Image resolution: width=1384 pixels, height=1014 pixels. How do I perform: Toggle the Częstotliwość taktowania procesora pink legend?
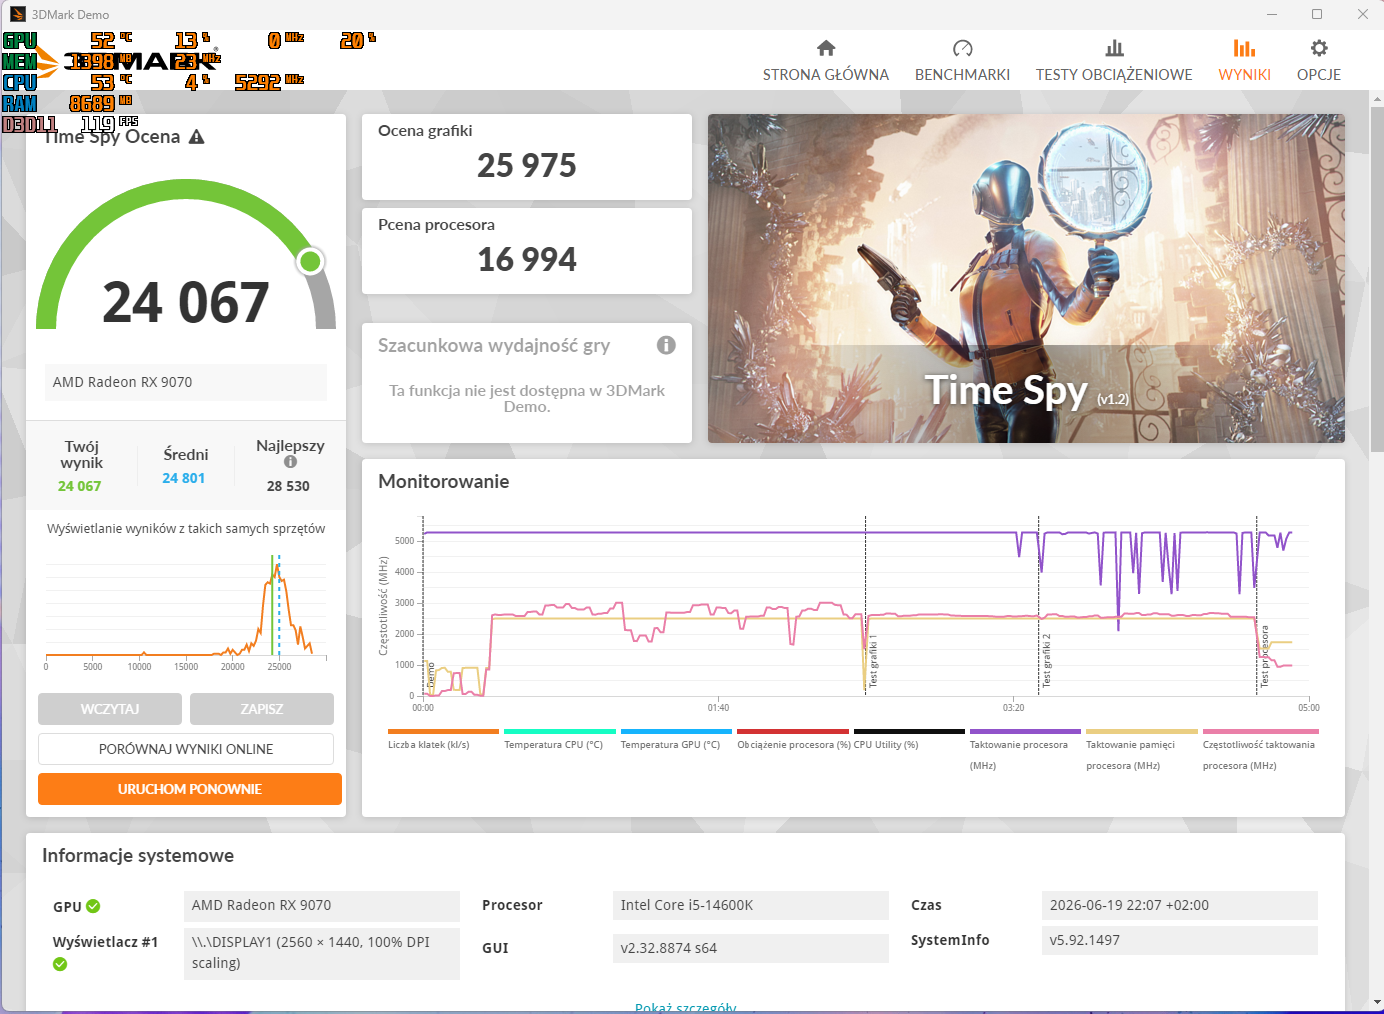pyautogui.click(x=1261, y=731)
